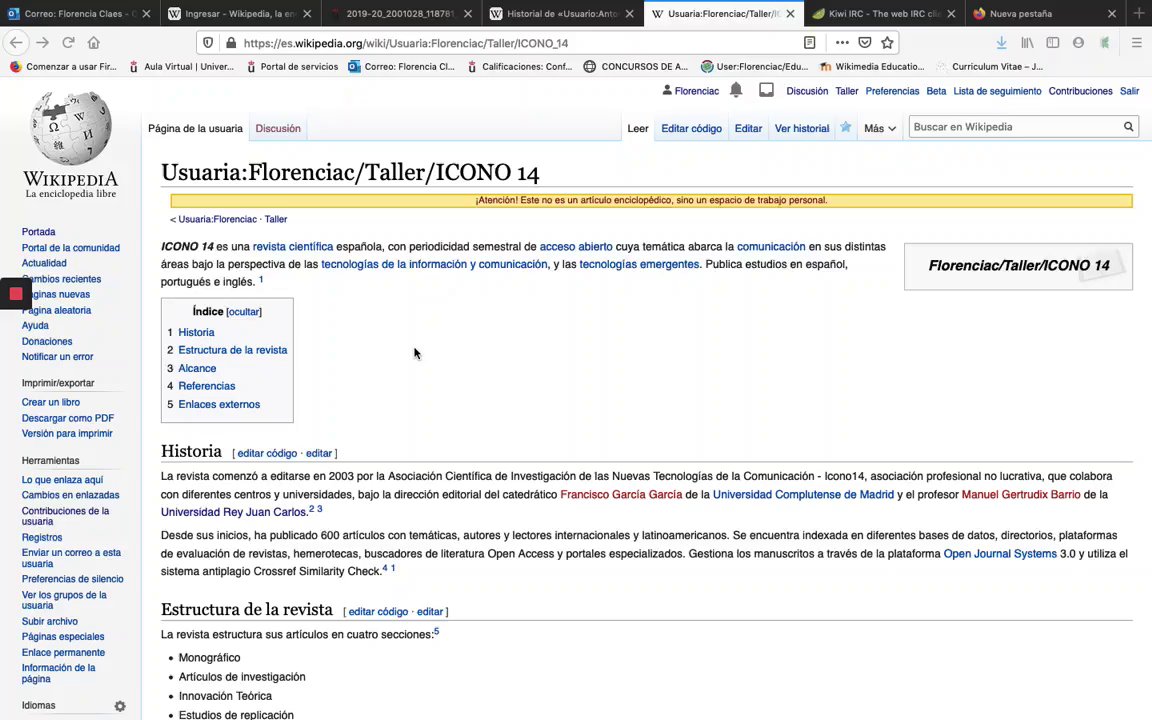Image resolution: width=1152 pixels, height=720 pixels.
Task: Stop recording with red square button
Action: [15, 294]
